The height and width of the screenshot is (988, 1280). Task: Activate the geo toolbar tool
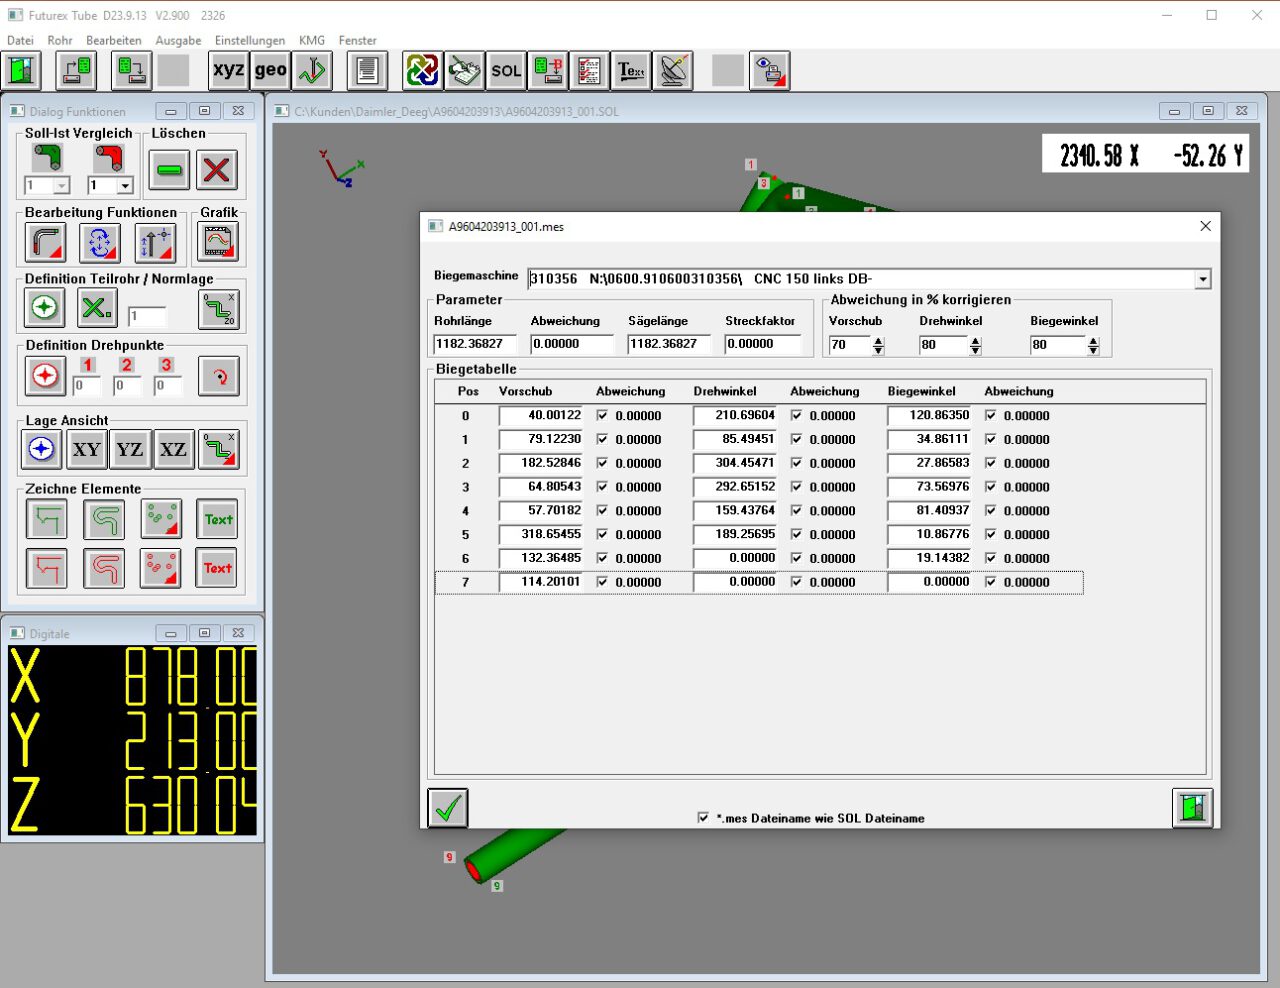pyautogui.click(x=268, y=70)
